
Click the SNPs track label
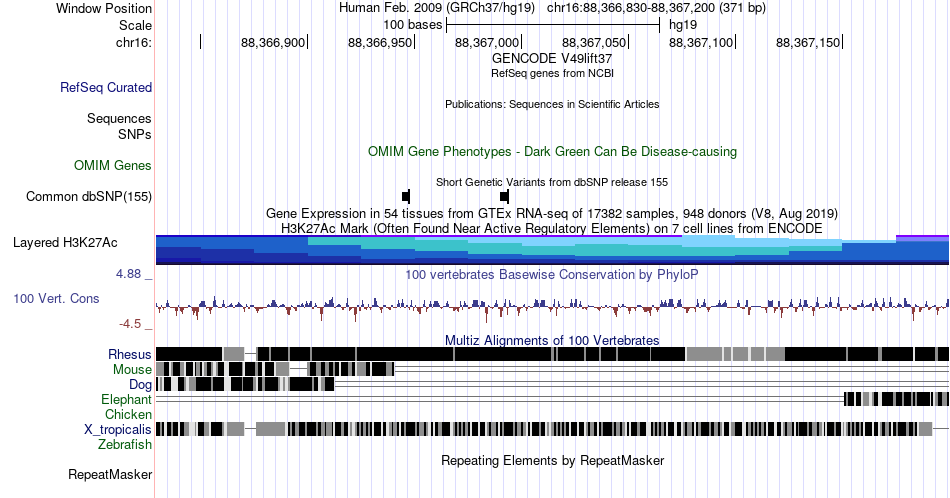click(135, 134)
